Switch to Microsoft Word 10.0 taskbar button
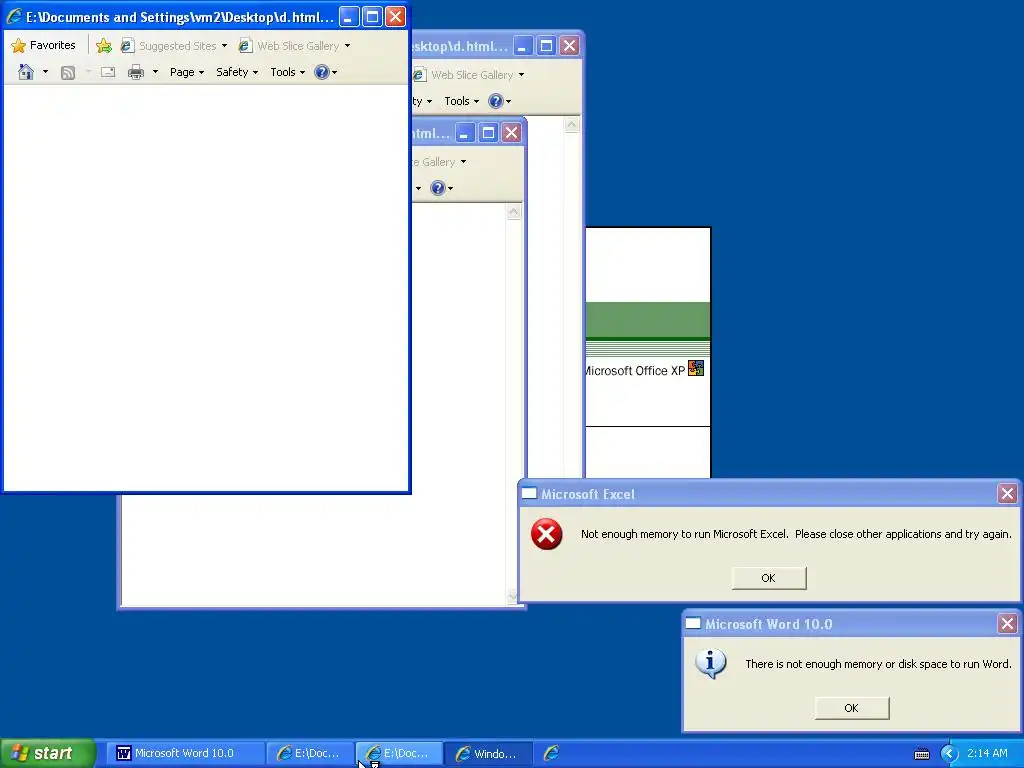 point(184,753)
